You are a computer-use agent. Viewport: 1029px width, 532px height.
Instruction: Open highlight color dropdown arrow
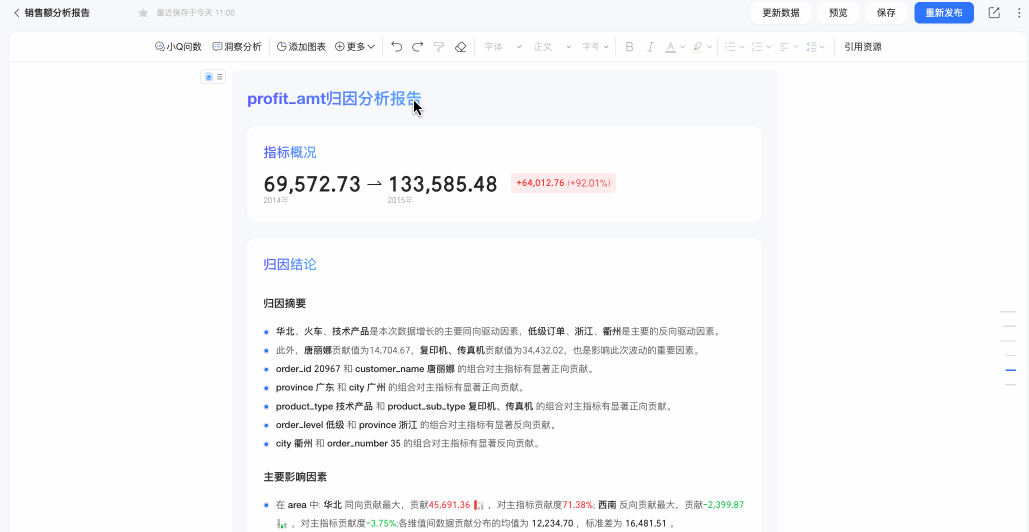[710, 47]
